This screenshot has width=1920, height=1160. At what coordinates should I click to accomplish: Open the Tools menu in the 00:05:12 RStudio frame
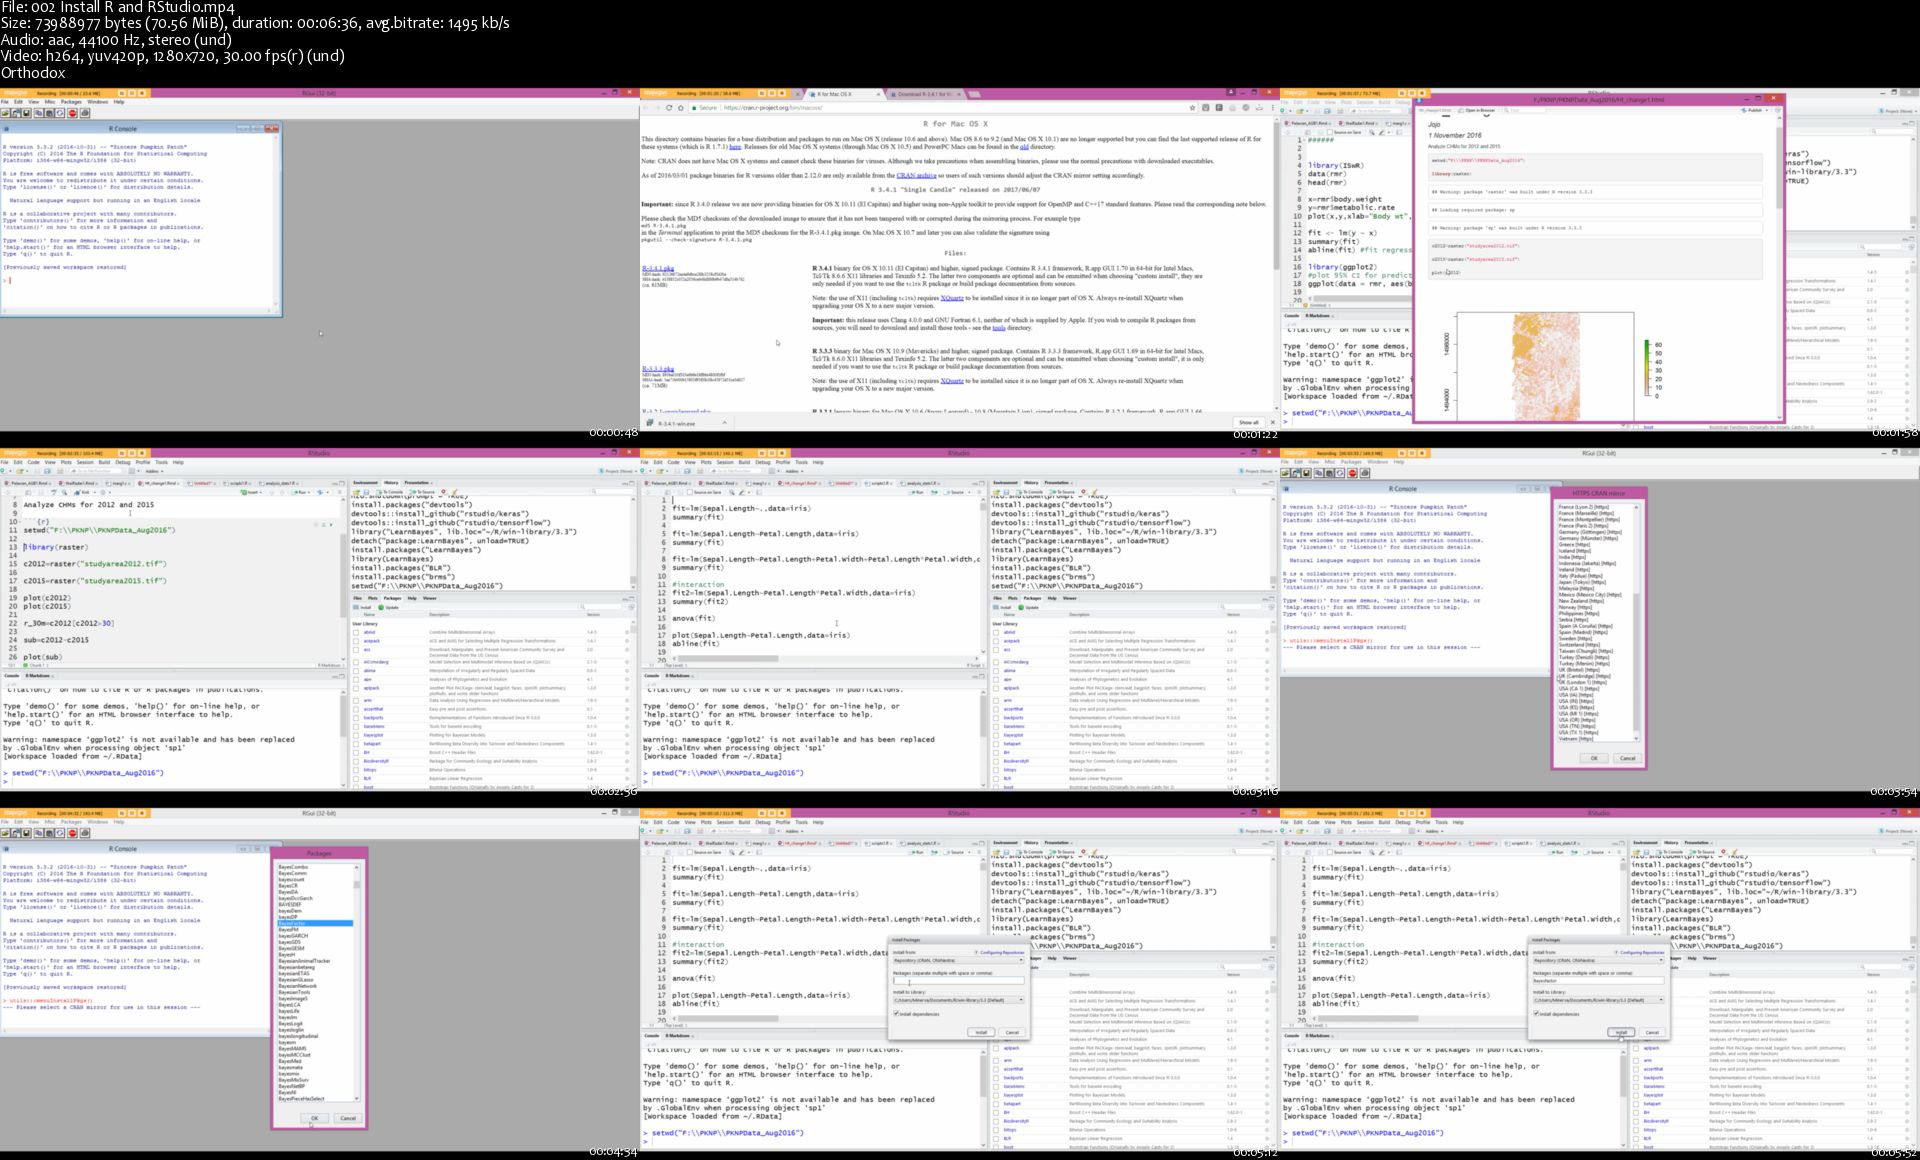[802, 822]
